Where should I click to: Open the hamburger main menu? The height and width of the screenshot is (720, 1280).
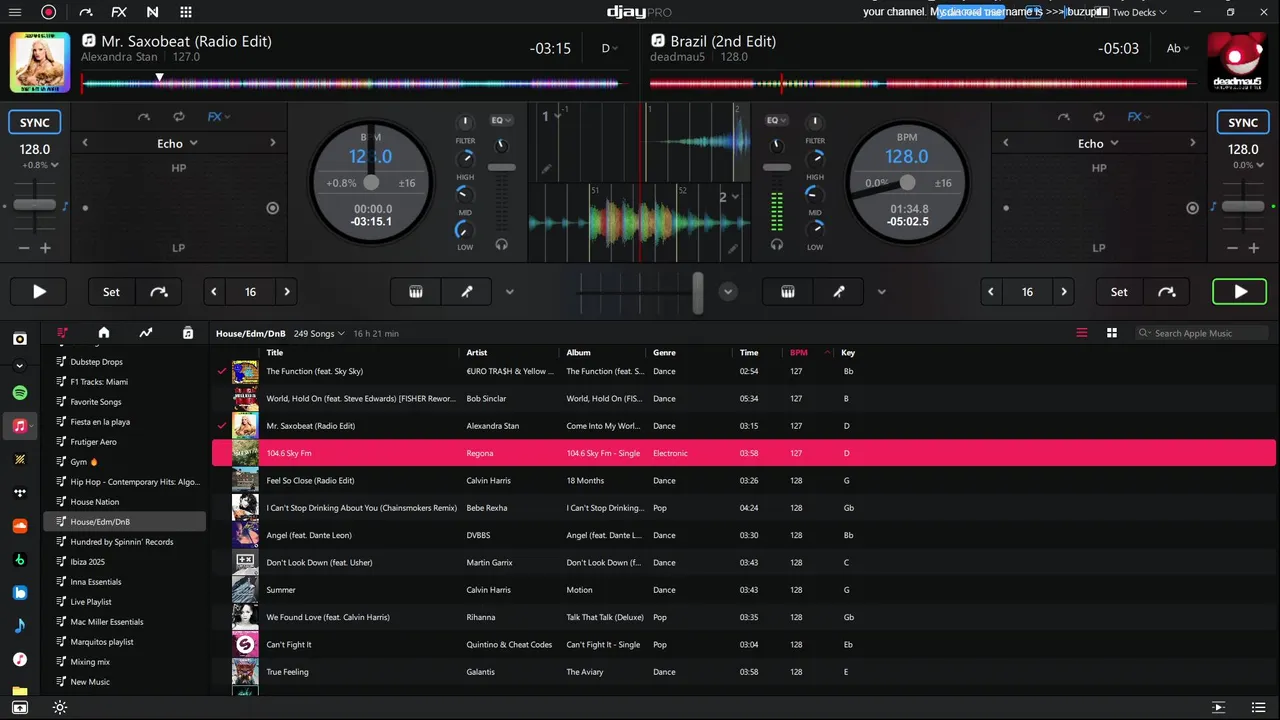tap(15, 12)
